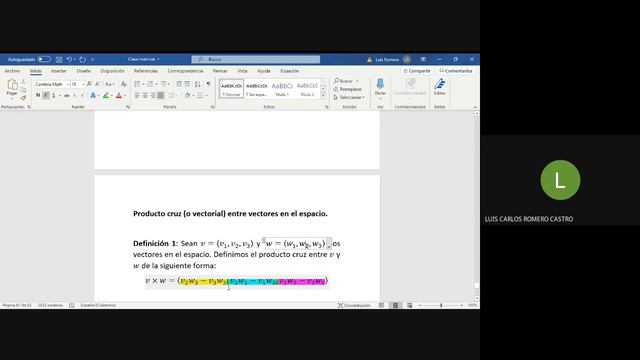Click the Buscar search field
The image size is (640, 360).
pyautogui.click(x=256, y=60)
